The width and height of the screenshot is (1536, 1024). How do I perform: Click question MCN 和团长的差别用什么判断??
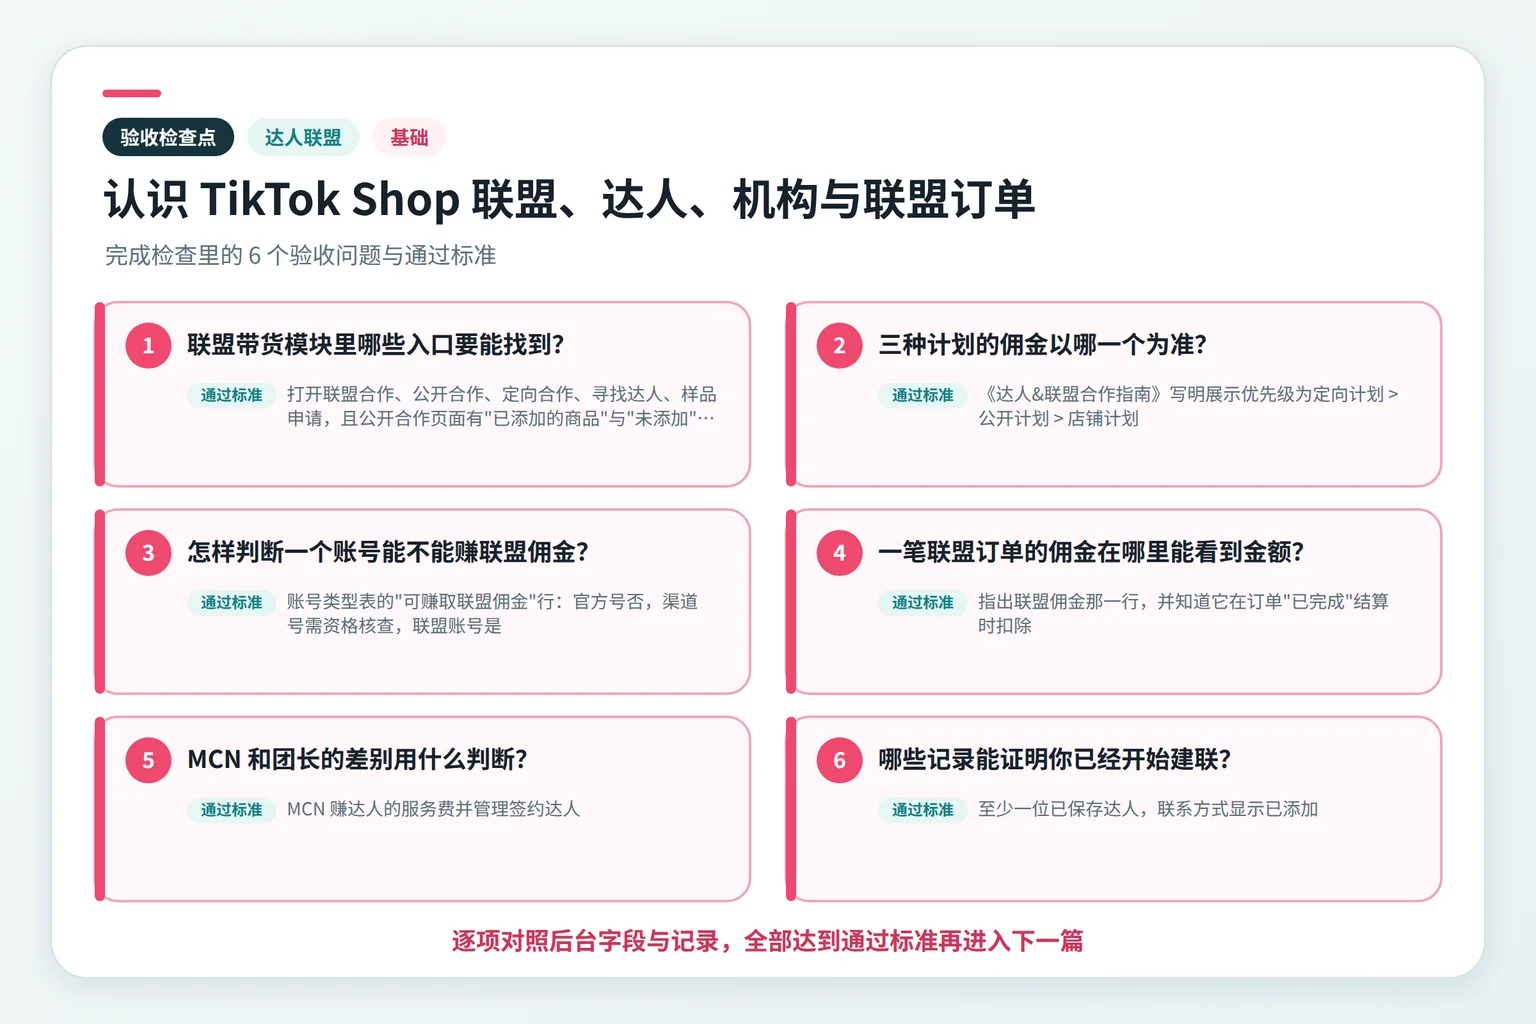358,760
